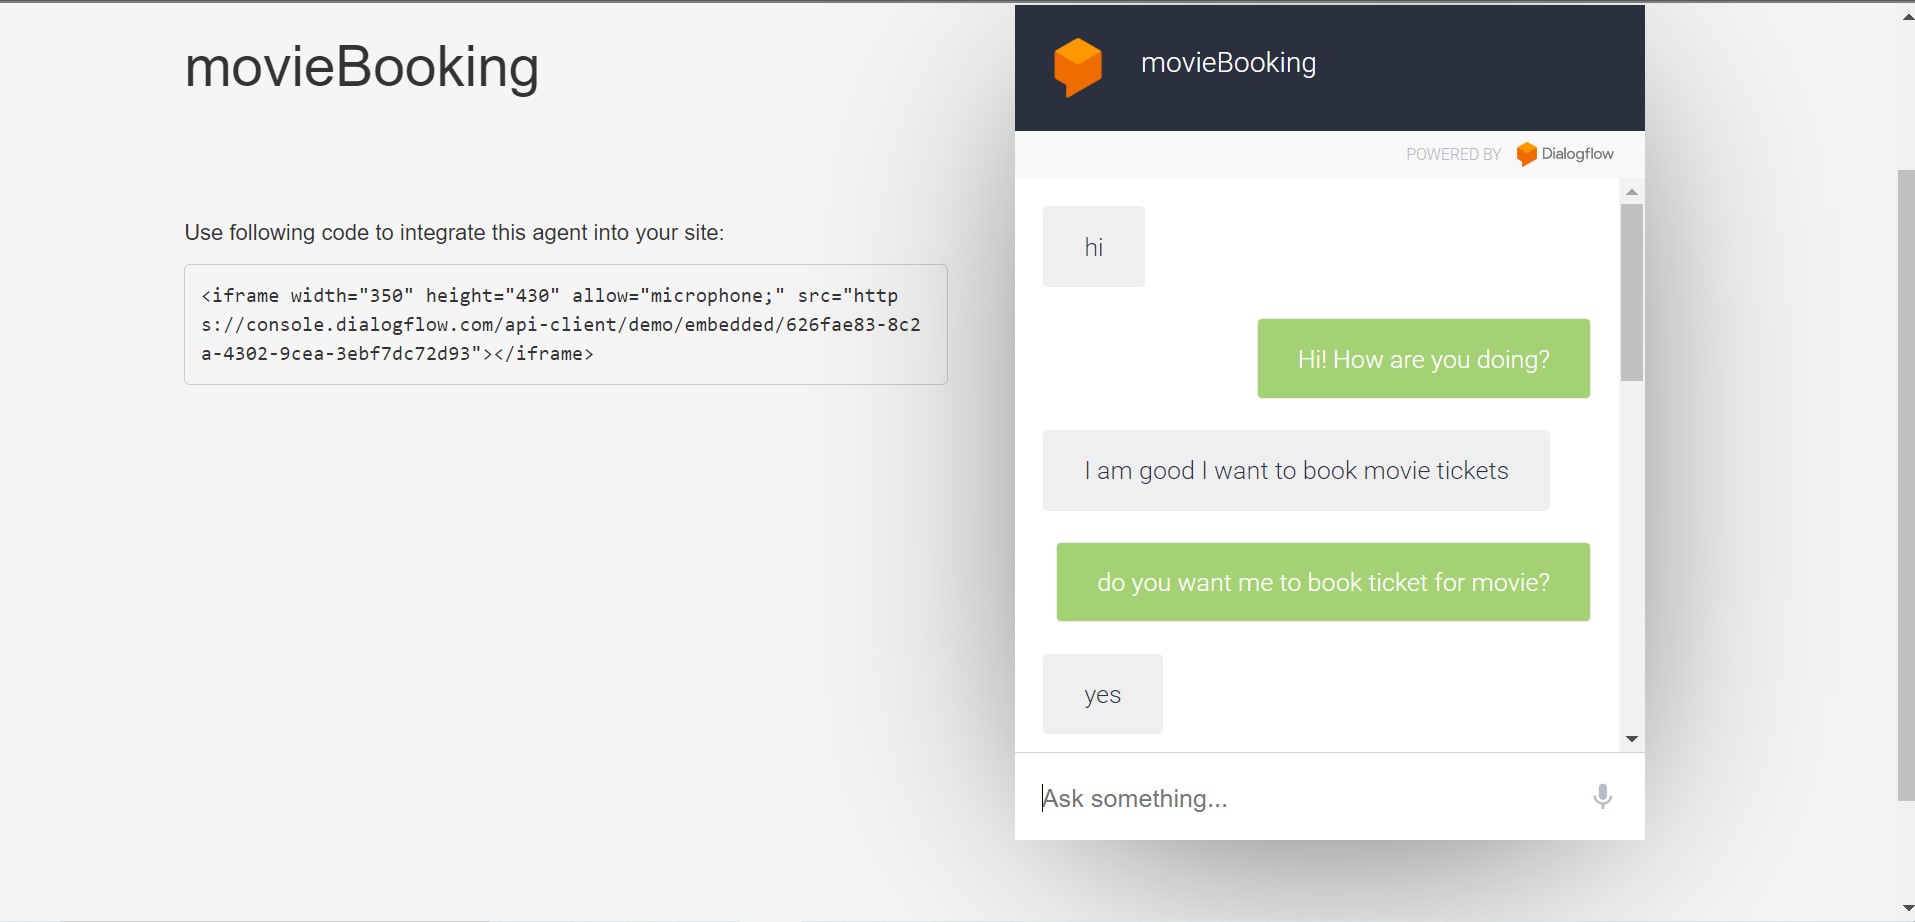This screenshot has width=1915, height=922.
Task: Click the 'hi' user message bubble
Action: [1094, 246]
